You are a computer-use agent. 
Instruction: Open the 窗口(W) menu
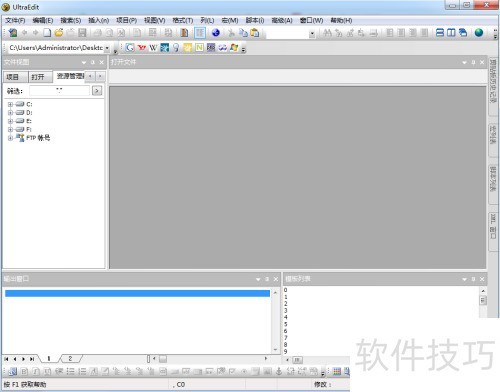(311, 20)
